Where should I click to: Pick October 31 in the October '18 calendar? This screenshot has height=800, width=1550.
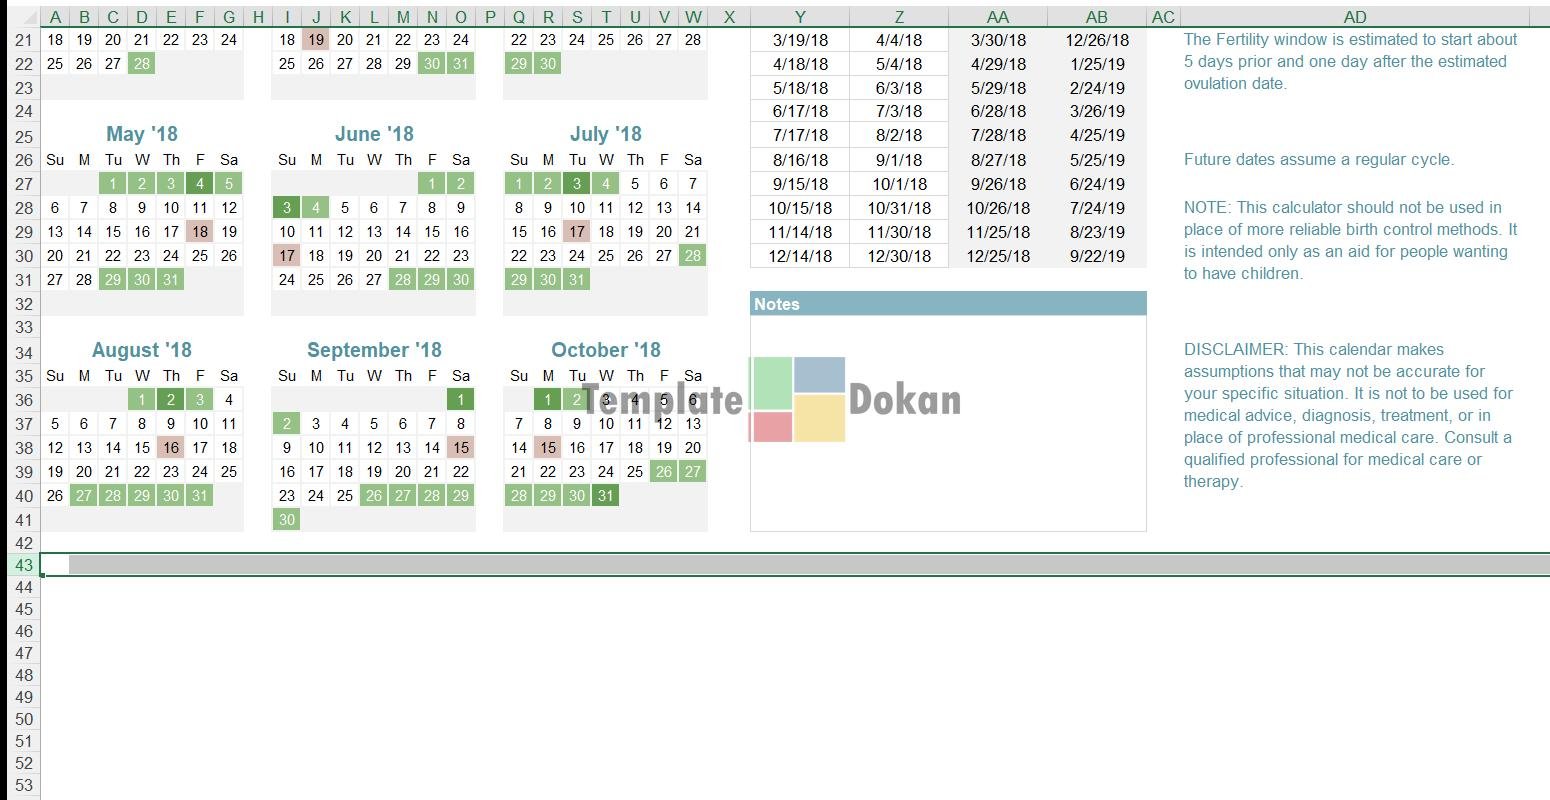[x=605, y=496]
